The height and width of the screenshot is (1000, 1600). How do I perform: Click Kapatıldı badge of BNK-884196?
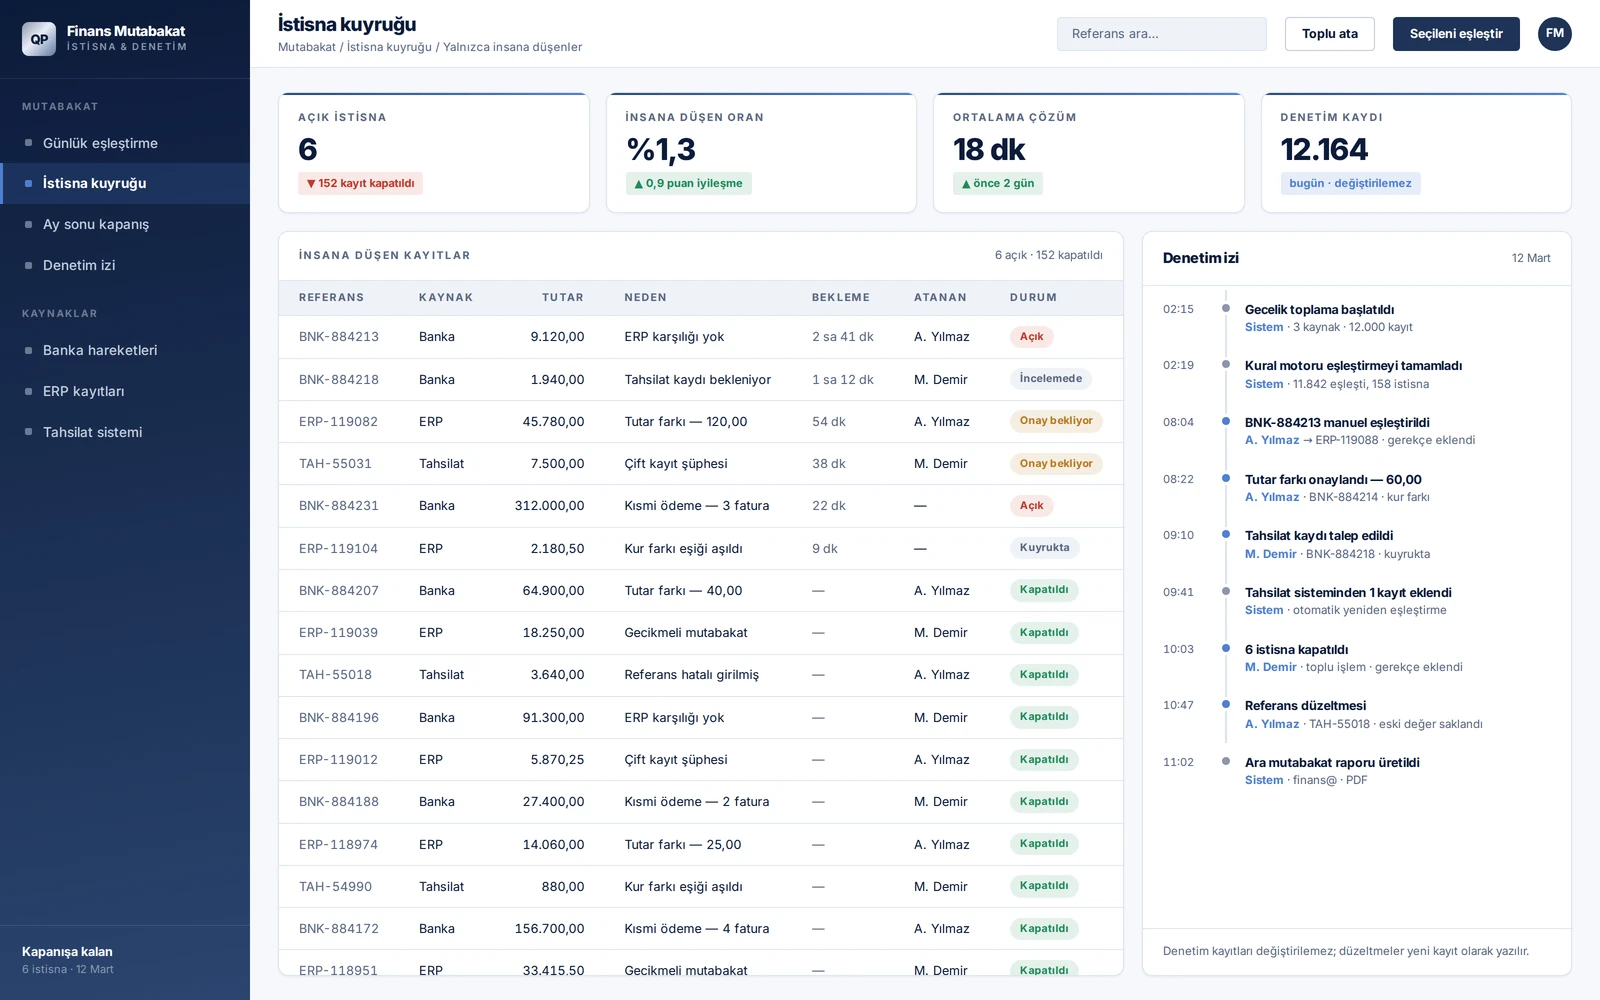click(x=1044, y=717)
